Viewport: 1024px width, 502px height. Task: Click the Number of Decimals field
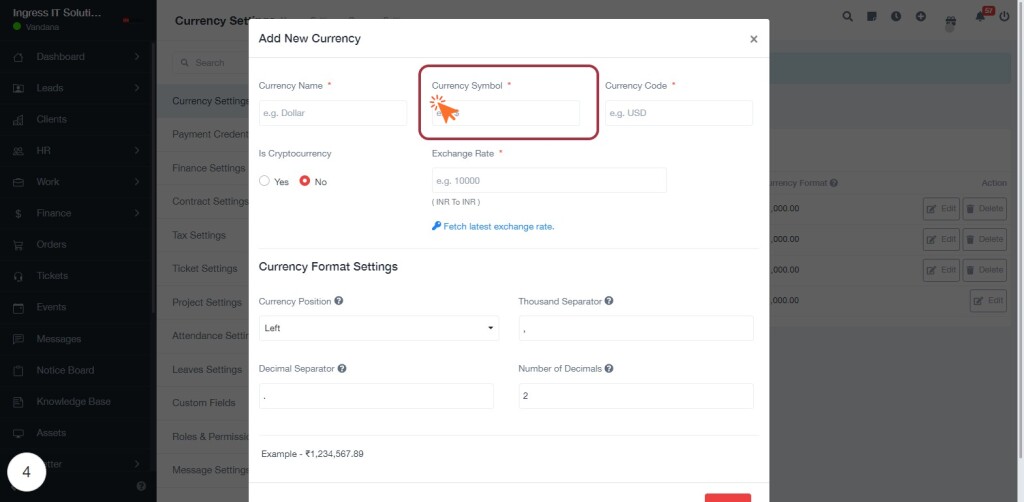click(636, 396)
